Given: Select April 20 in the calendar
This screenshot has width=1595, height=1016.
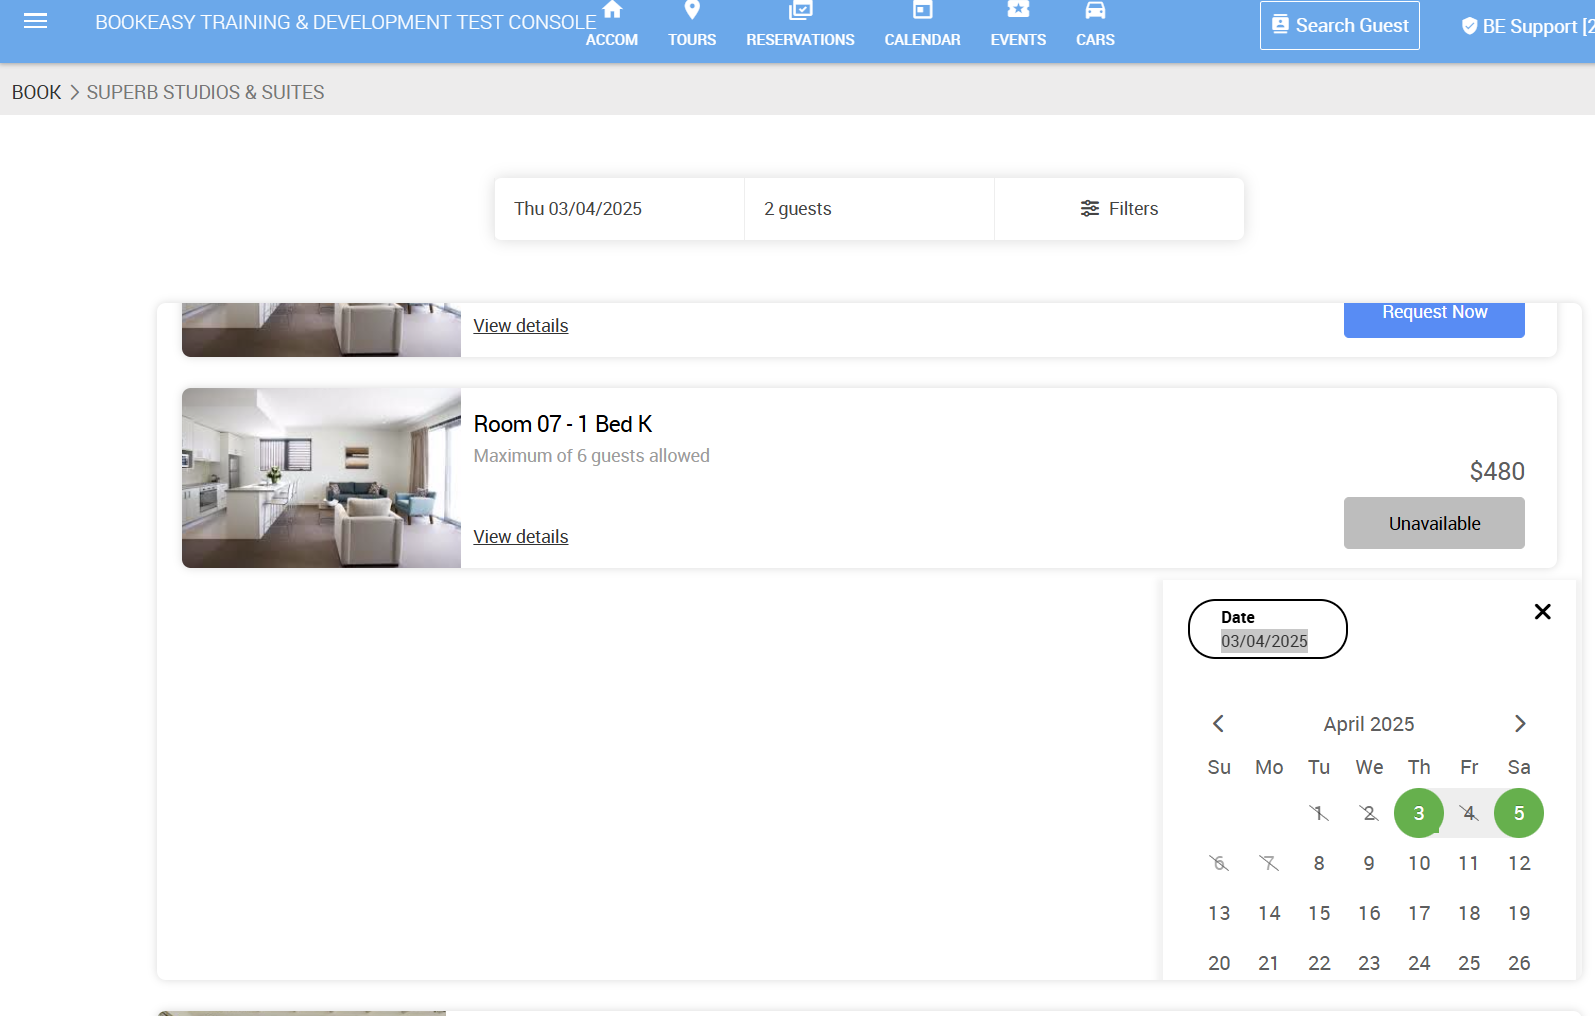Looking at the screenshot, I should [x=1219, y=963].
